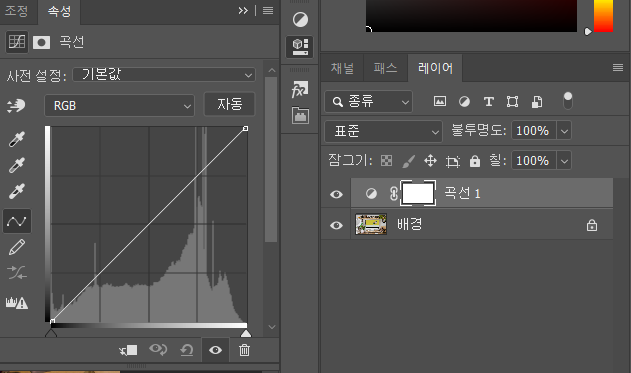Open the Adjustments panel dock icon
The image size is (631, 373).
[x=300, y=19]
